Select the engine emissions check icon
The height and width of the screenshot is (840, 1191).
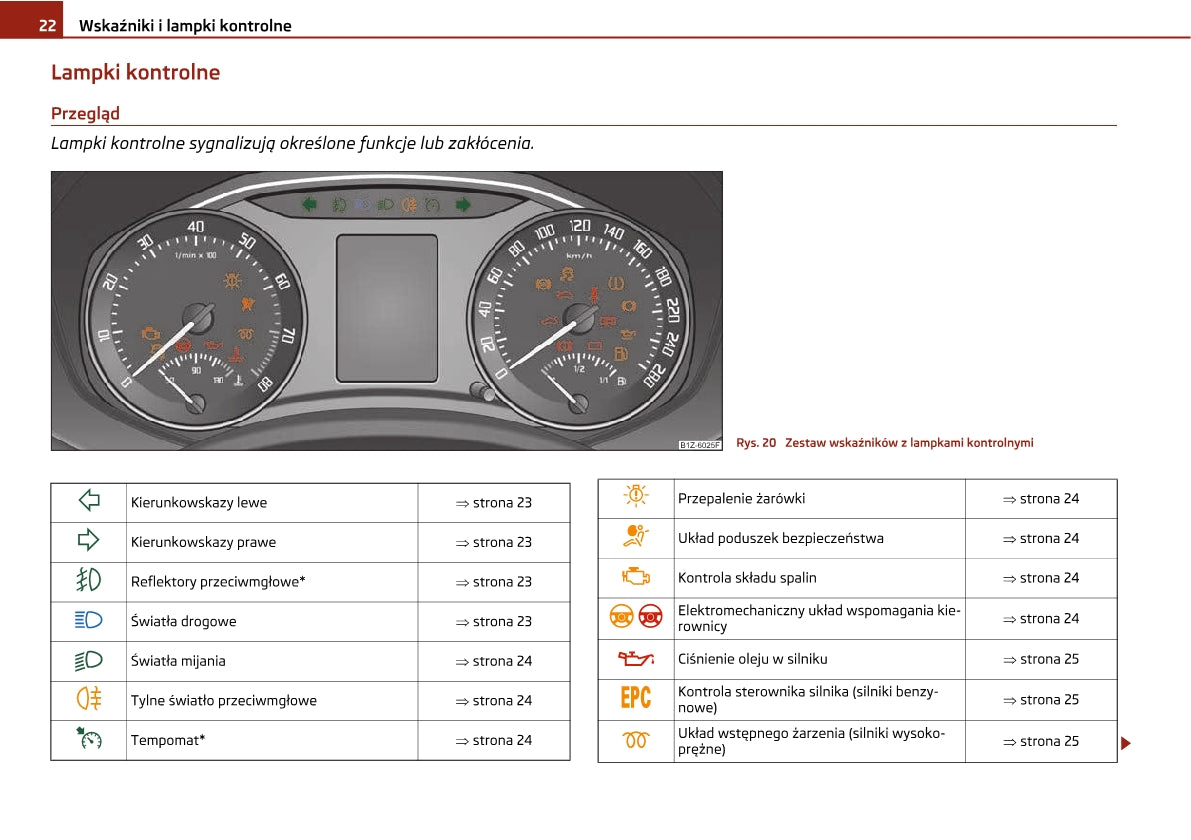[636, 577]
